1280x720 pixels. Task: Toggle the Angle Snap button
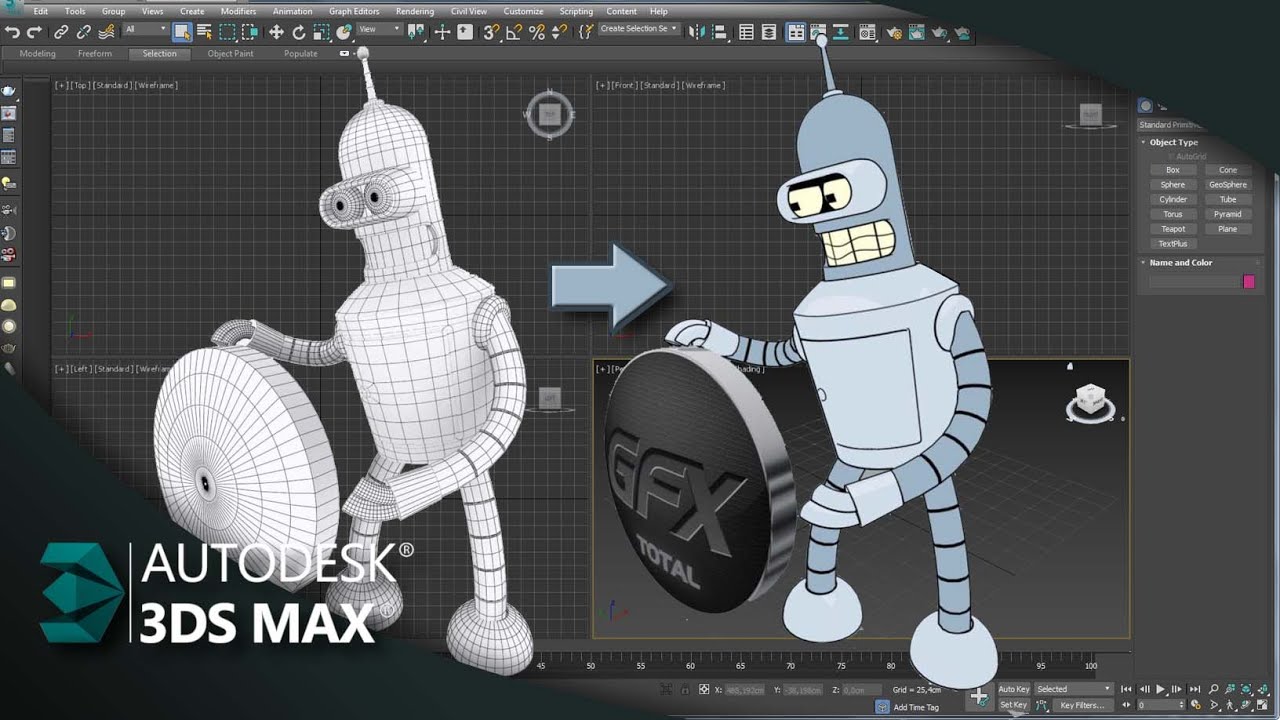pos(514,32)
